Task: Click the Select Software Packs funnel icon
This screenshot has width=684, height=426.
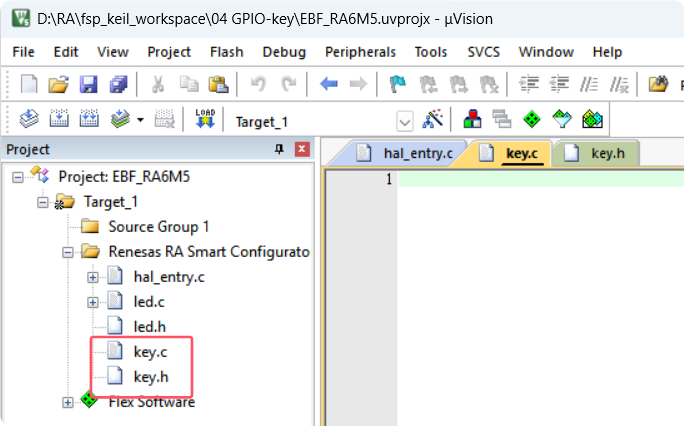Action: point(562,119)
